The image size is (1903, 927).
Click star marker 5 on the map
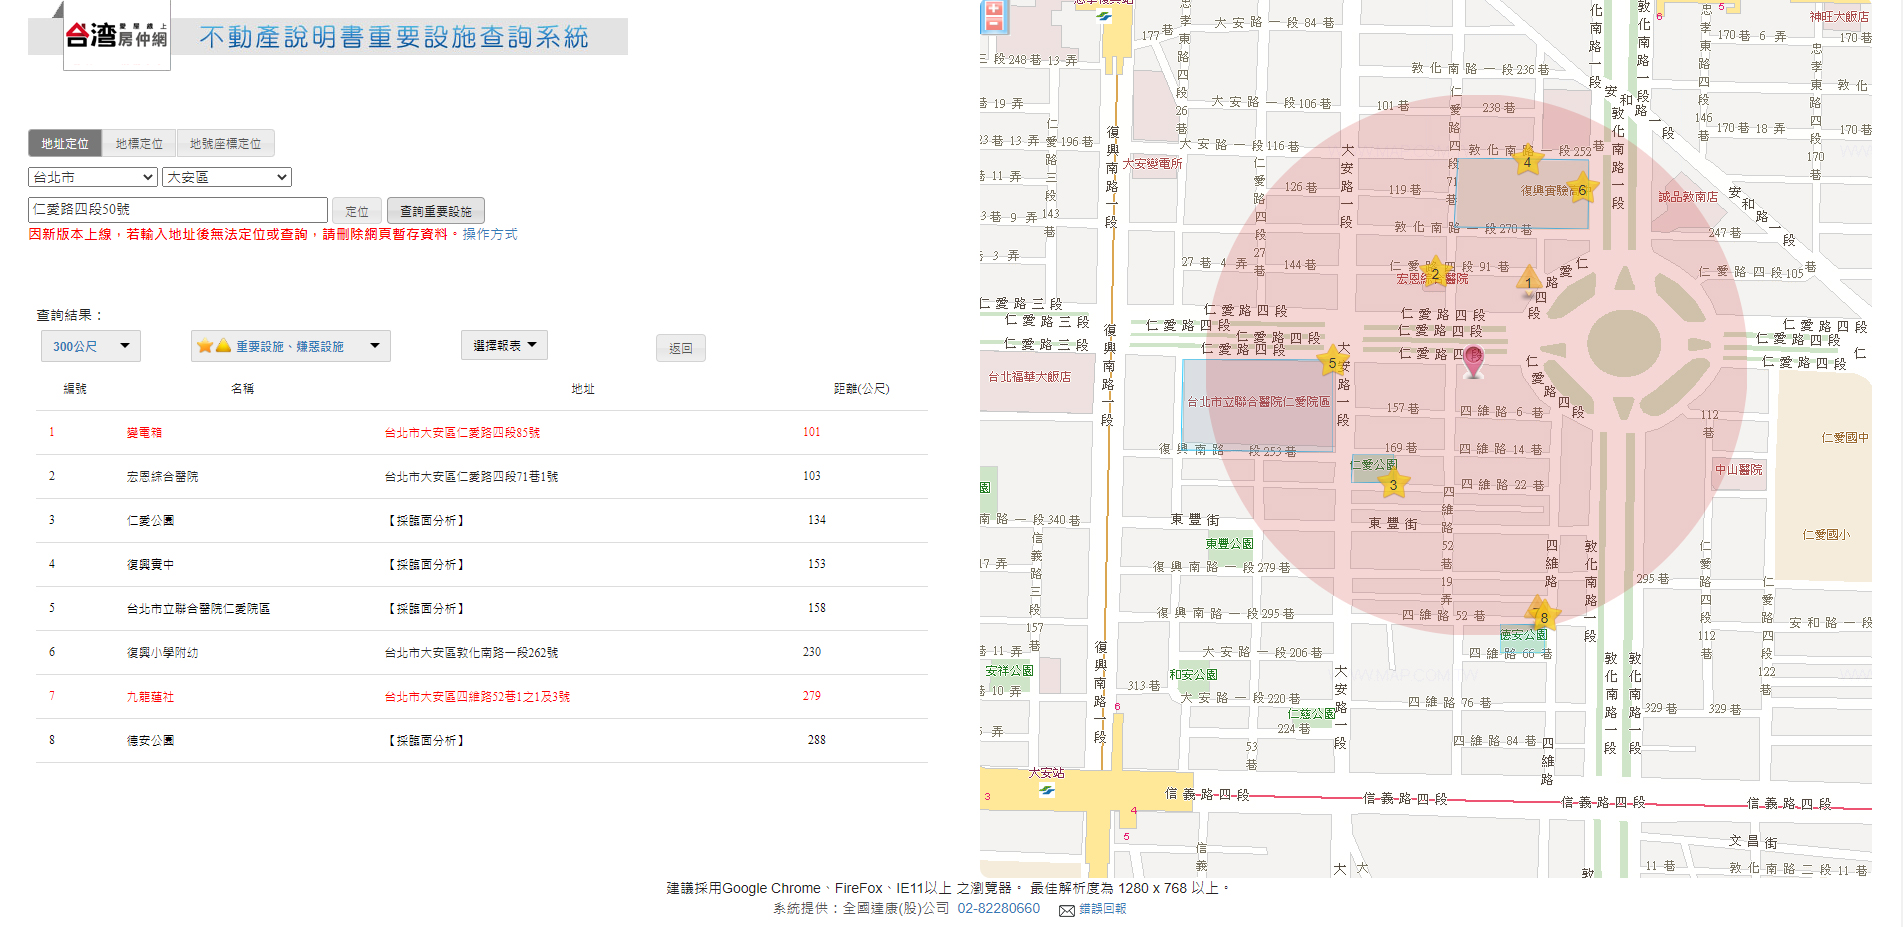click(x=1332, y=362)
